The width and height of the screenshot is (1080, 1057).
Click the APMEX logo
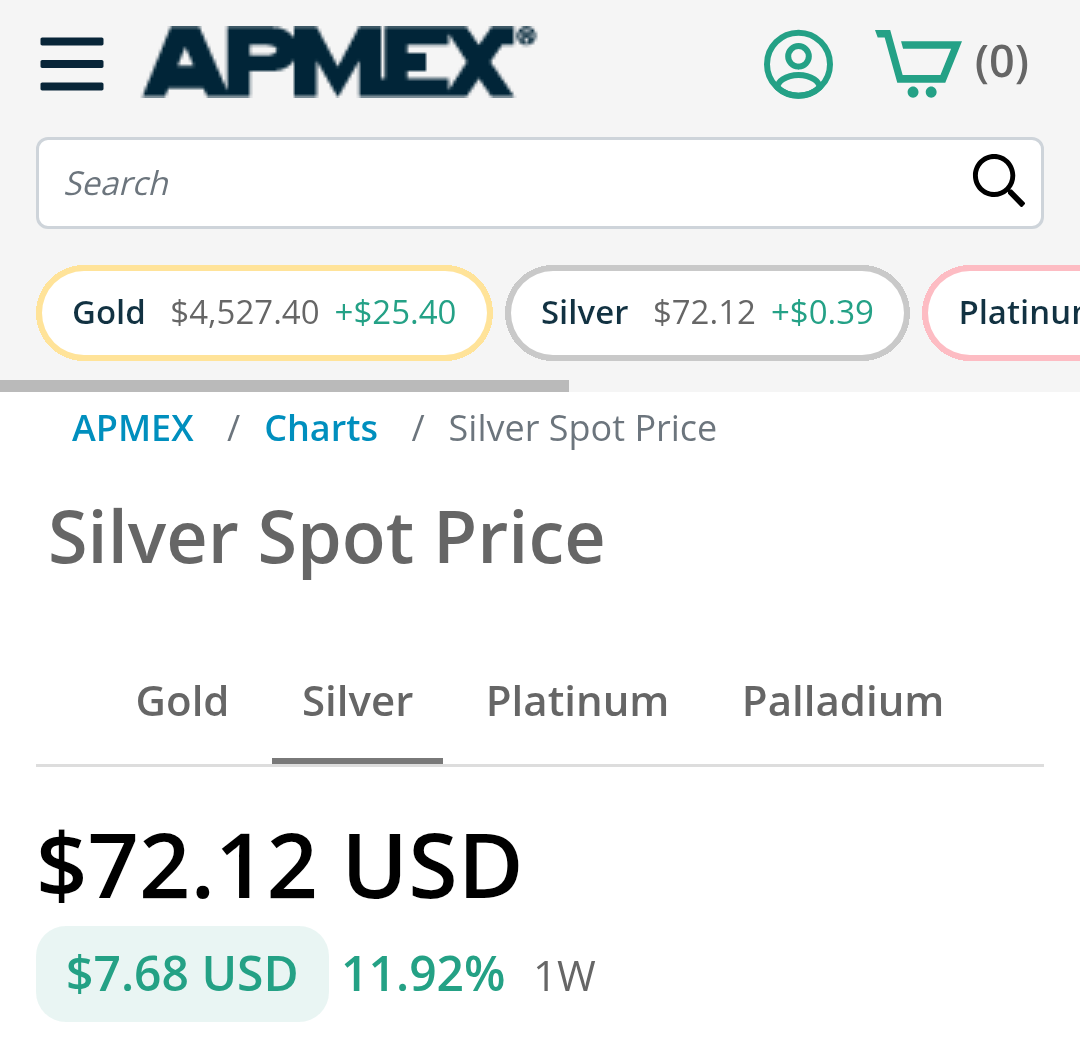(x=338, y=62)
